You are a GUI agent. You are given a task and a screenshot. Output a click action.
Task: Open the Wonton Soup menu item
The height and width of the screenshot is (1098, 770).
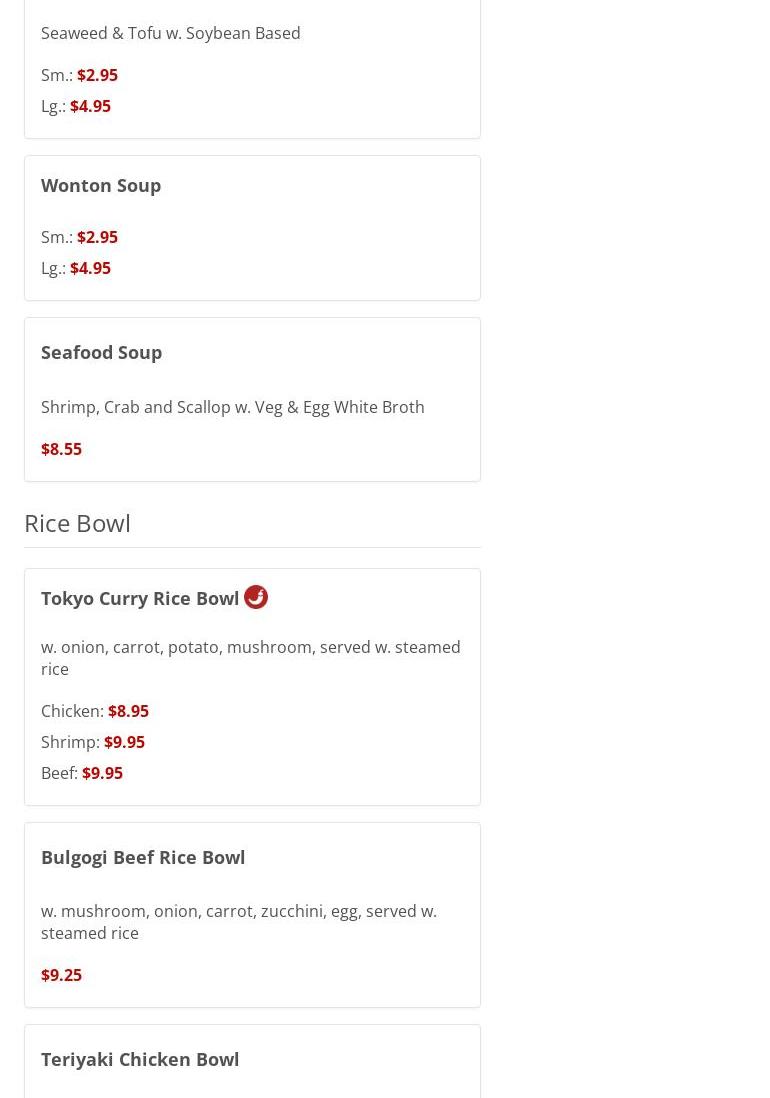click(101, 185)
